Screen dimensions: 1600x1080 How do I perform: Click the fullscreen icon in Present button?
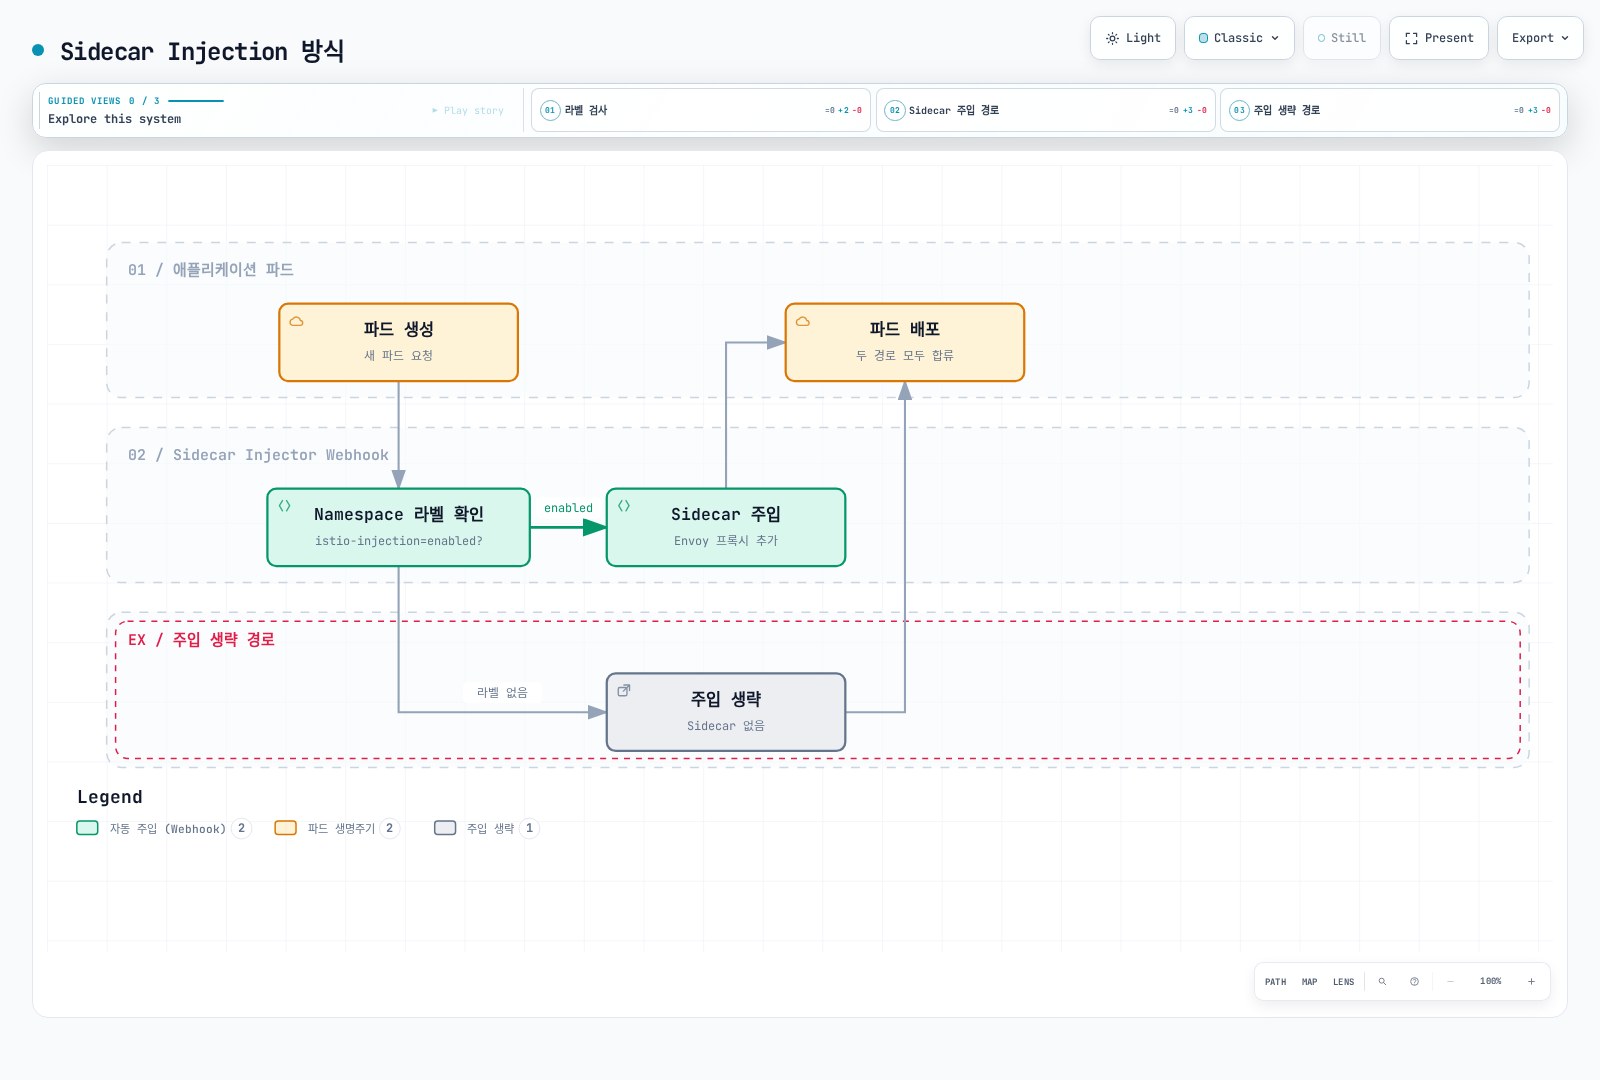click(x=1411, y=38)
